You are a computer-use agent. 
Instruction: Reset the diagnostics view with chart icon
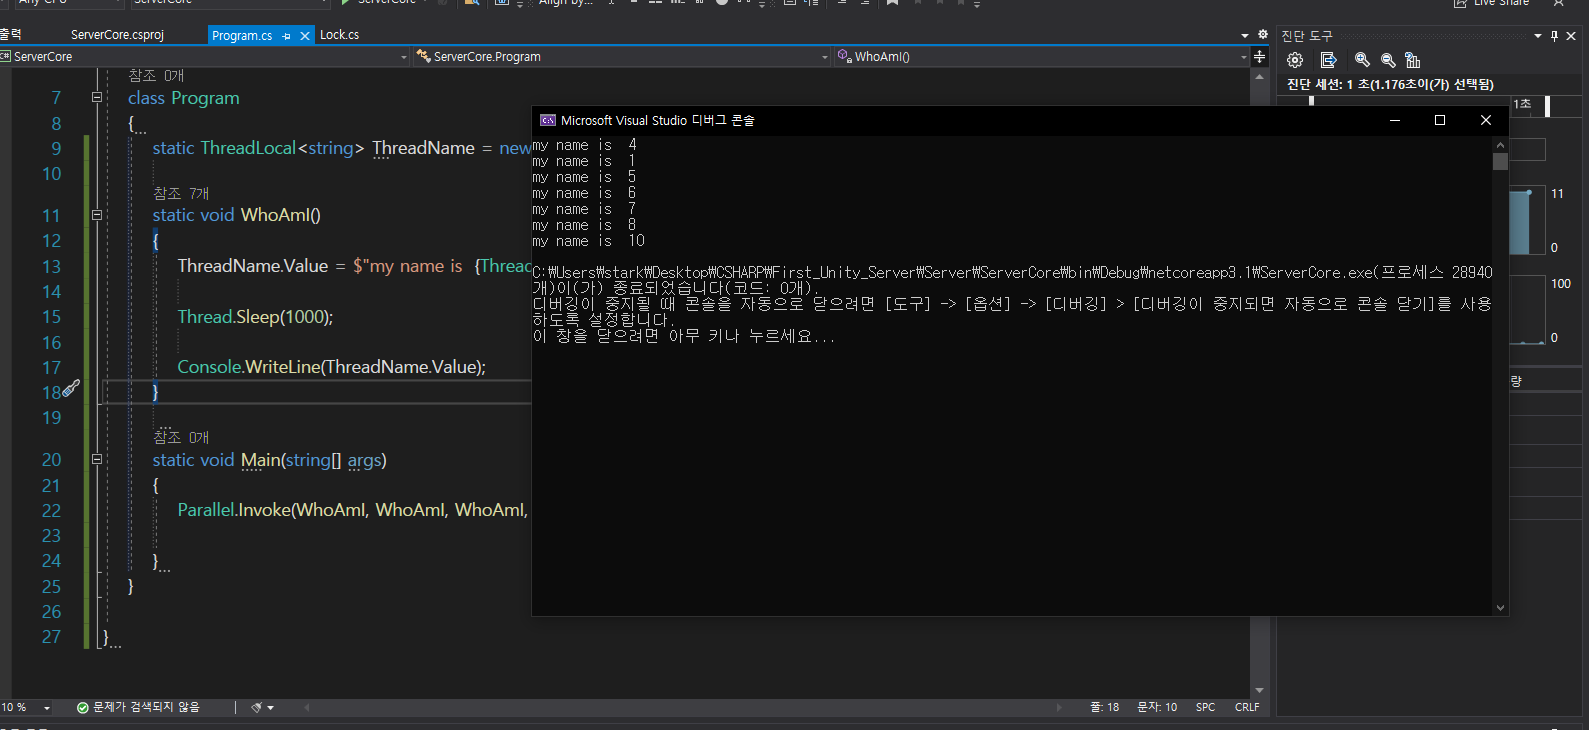1413,60
